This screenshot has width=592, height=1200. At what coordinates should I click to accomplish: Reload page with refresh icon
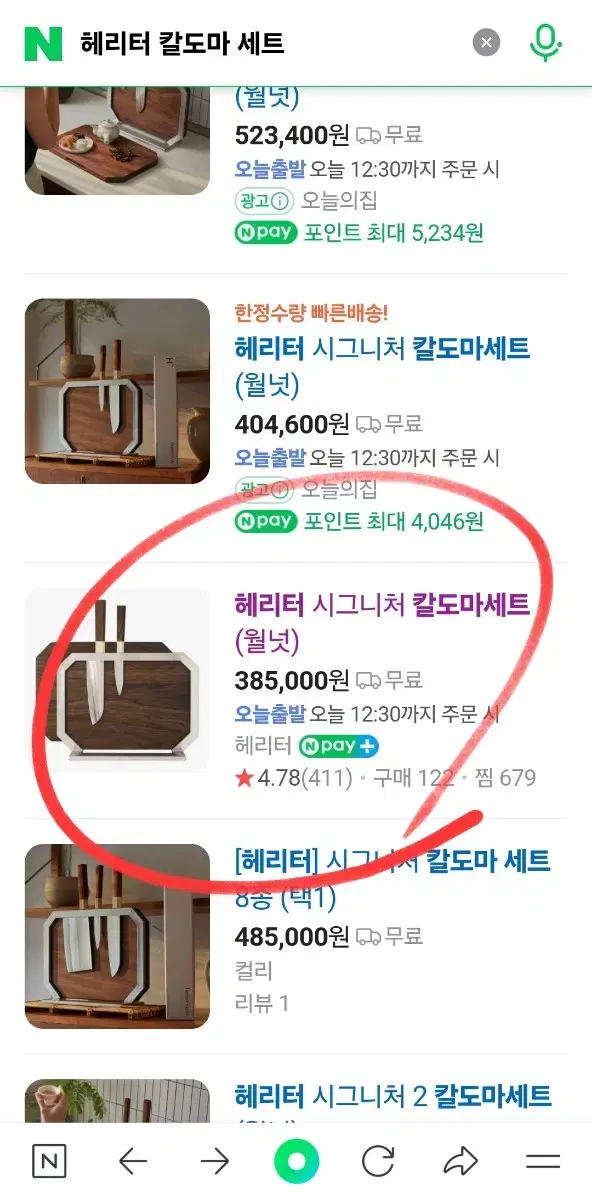click(378, 1161)
